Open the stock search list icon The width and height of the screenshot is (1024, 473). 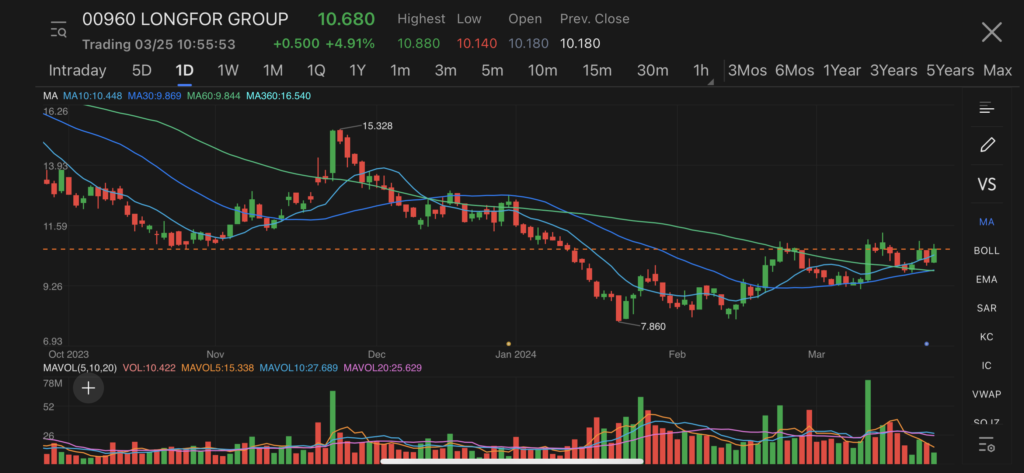59,29
